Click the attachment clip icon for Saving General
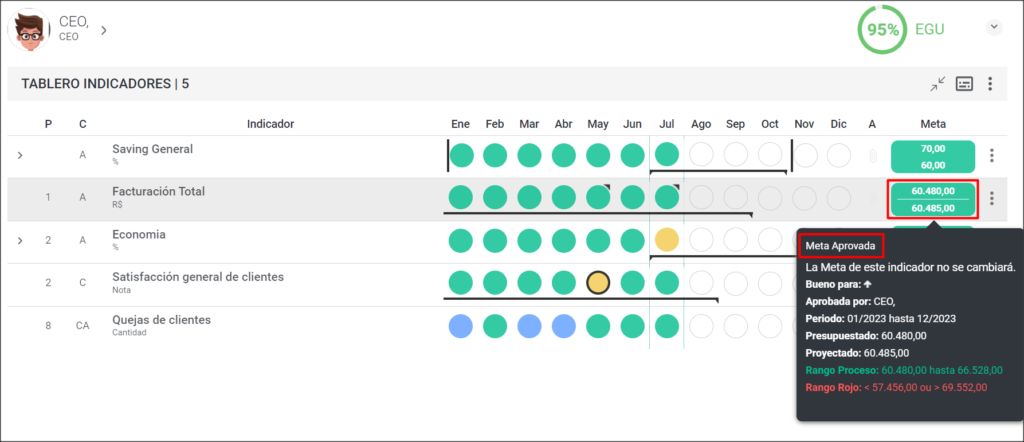The image size is (1024, 442). click(871, 155)
